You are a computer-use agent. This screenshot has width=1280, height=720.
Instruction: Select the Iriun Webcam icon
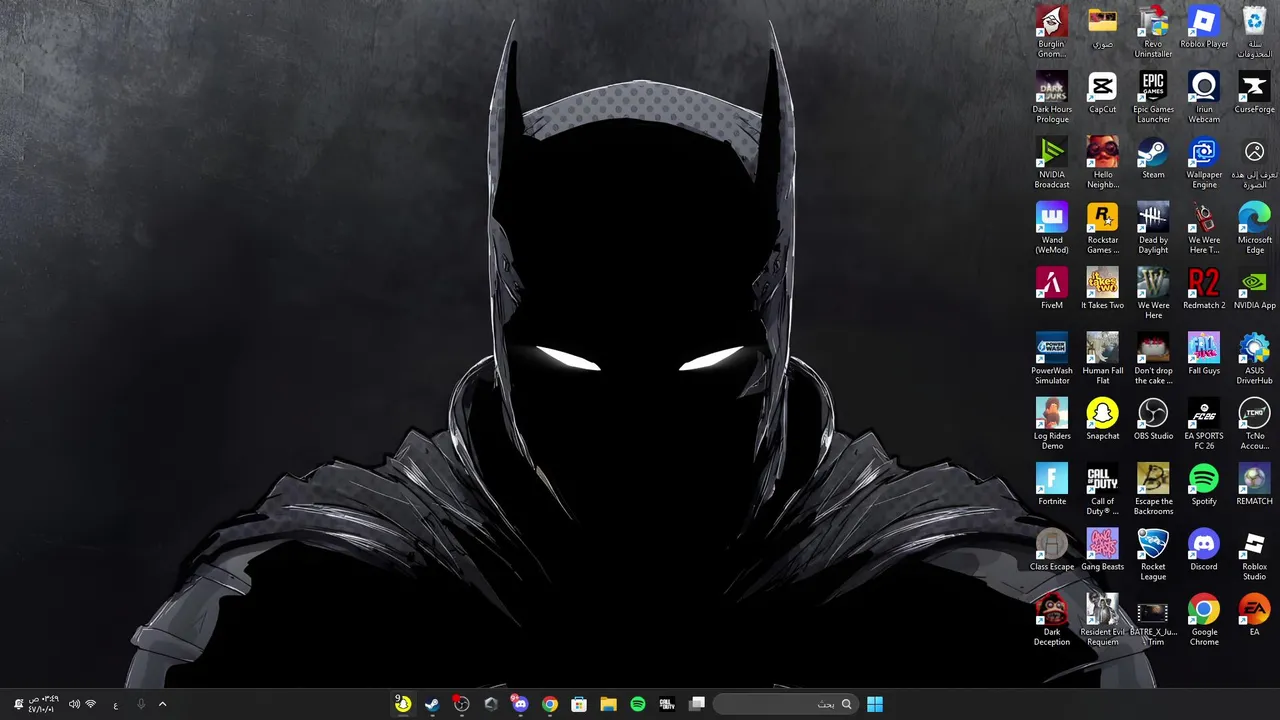pos(1204,97)
